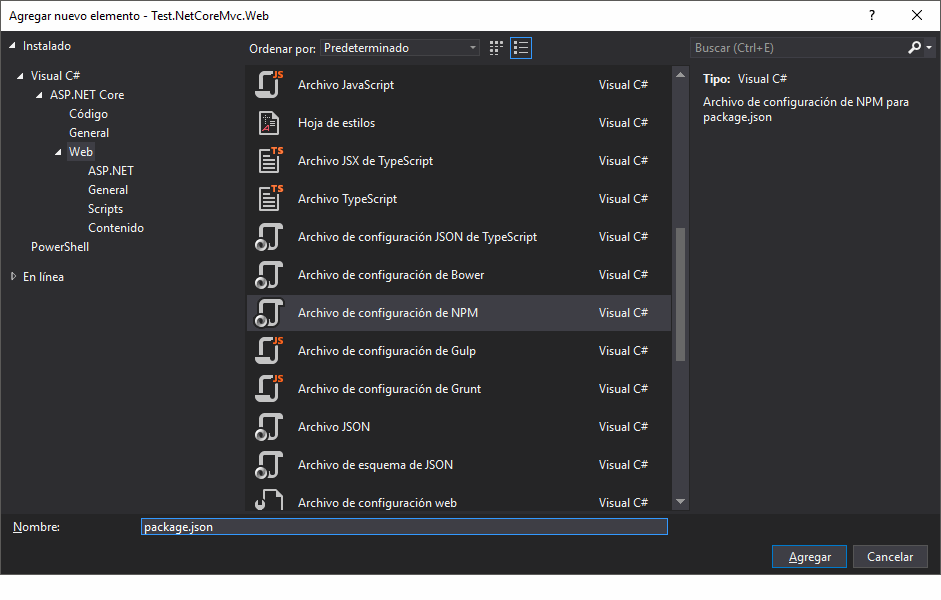Expand the En línea section
This screenshot has height=600, width=941.
(x=13, y=277)
